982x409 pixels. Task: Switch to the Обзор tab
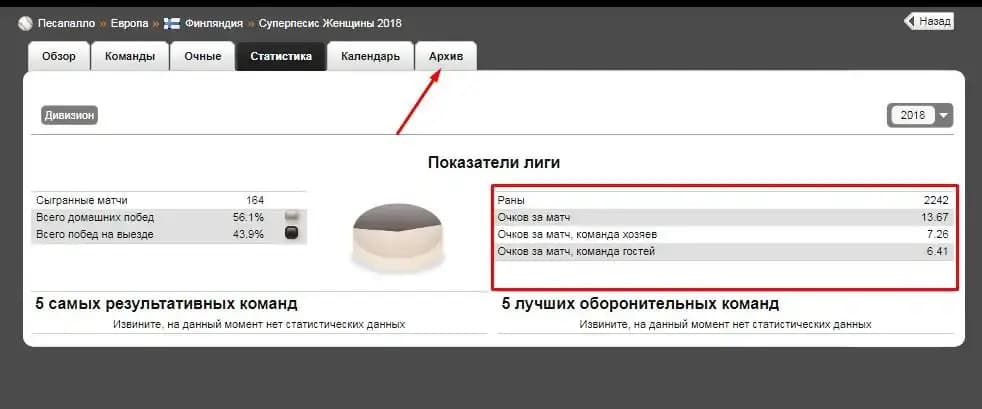(x=59, y=56)
